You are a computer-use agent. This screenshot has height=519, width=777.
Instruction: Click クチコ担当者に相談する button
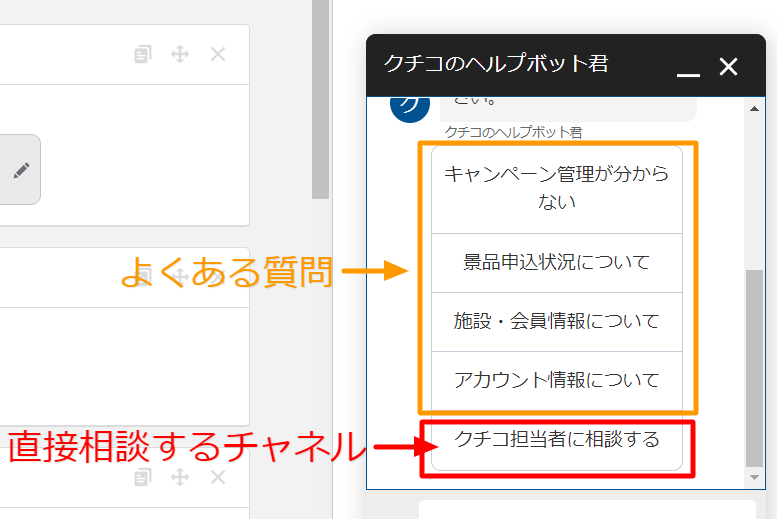pyautogui.click(x=556, y=440)
